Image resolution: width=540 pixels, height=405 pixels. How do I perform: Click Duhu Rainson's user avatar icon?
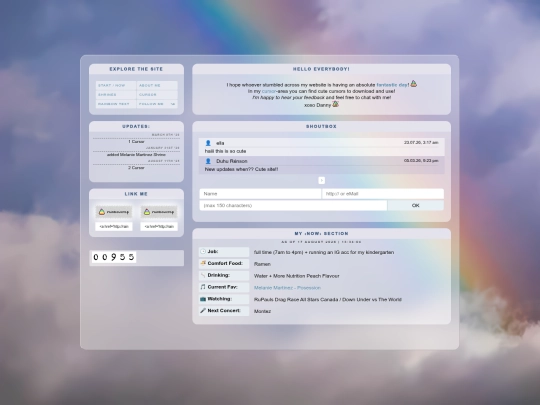[208, 161]
